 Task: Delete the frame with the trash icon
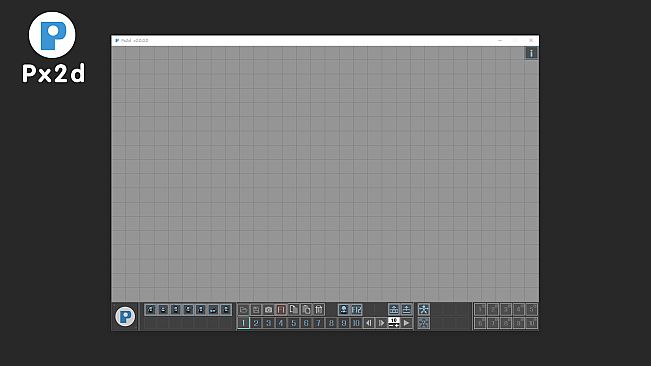click(x=318, y=309)
